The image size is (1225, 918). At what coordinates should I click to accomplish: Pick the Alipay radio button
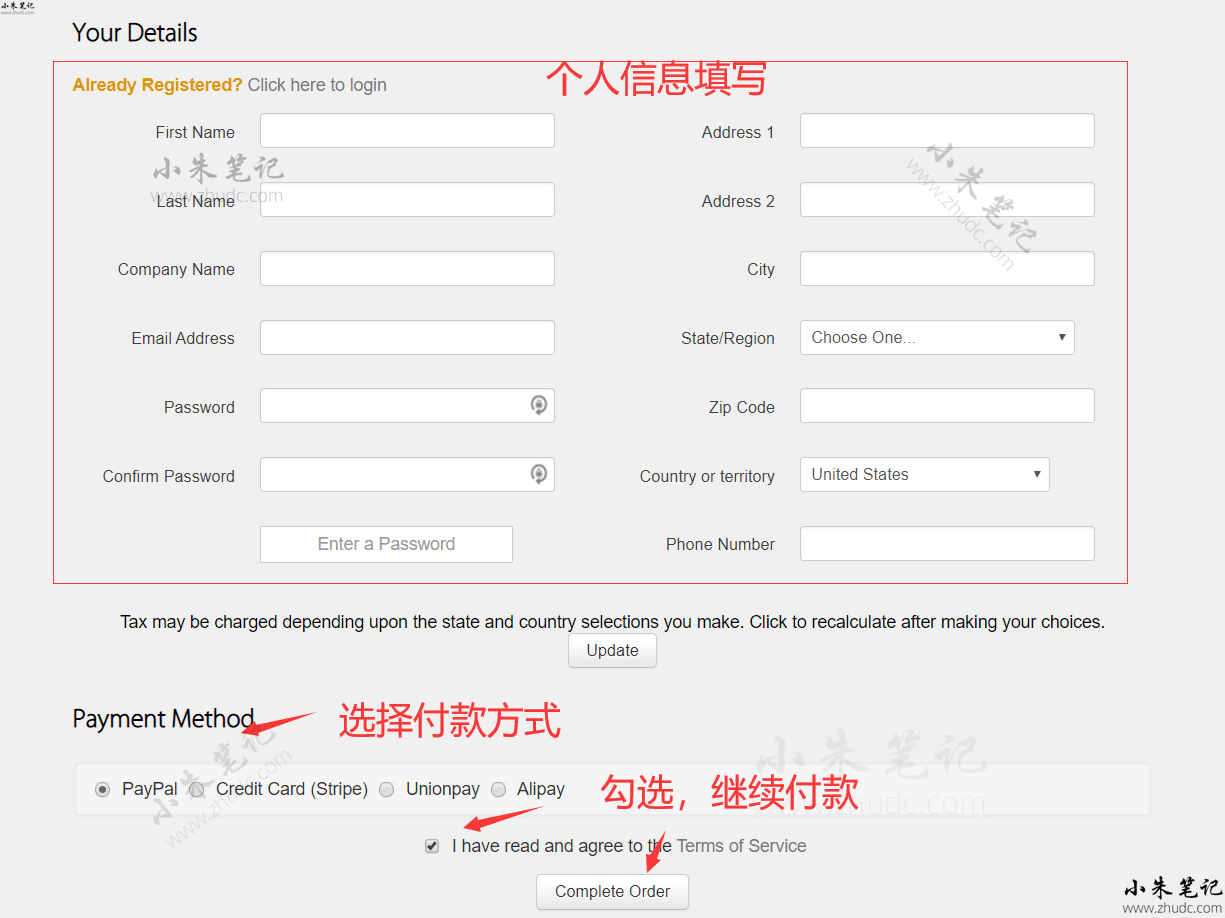pyautogui.click(x=498, y=790)
